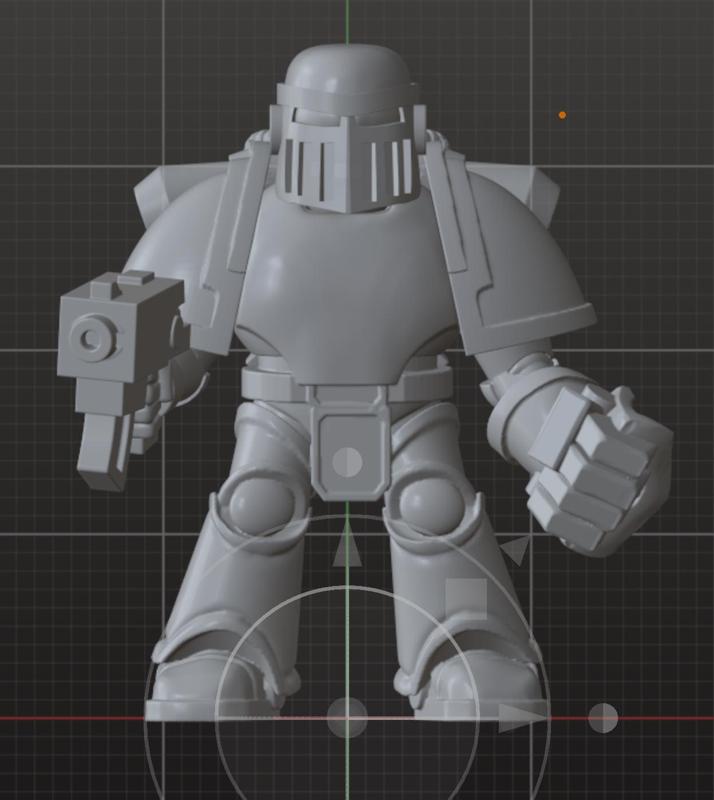This screenshot has height=800, width=714.
Task: Click the circular gizmo handle on the belt plate
Action: click(x=347, y=462)
